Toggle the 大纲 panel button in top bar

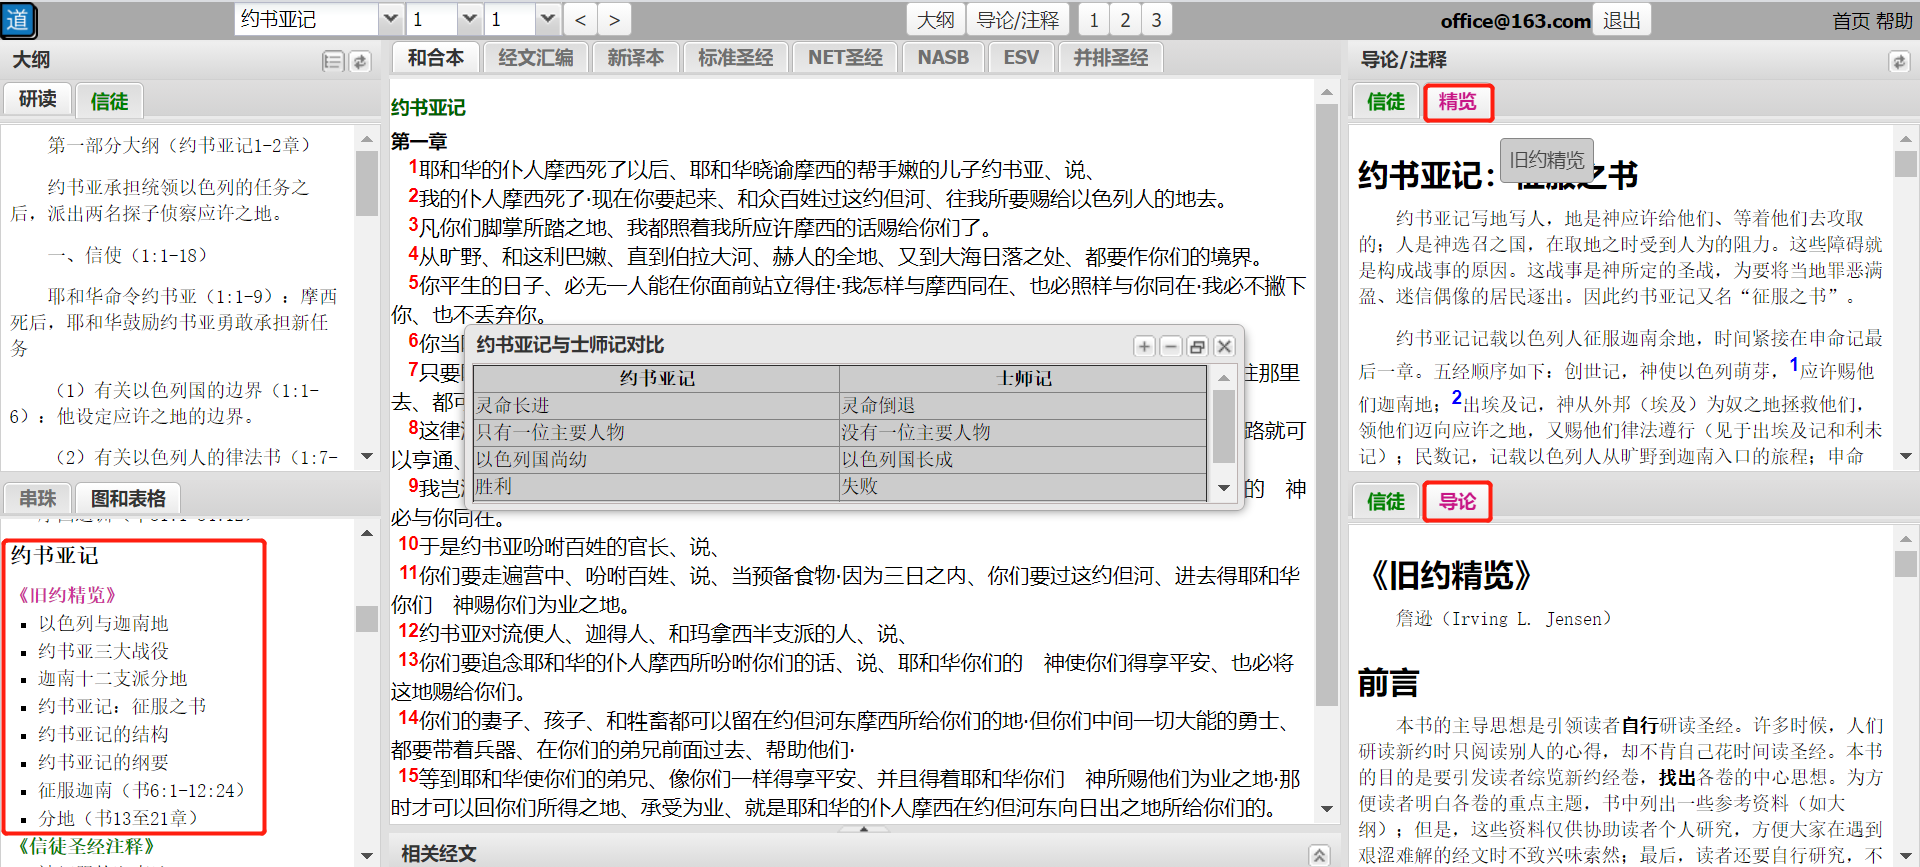tap(936, 20)
